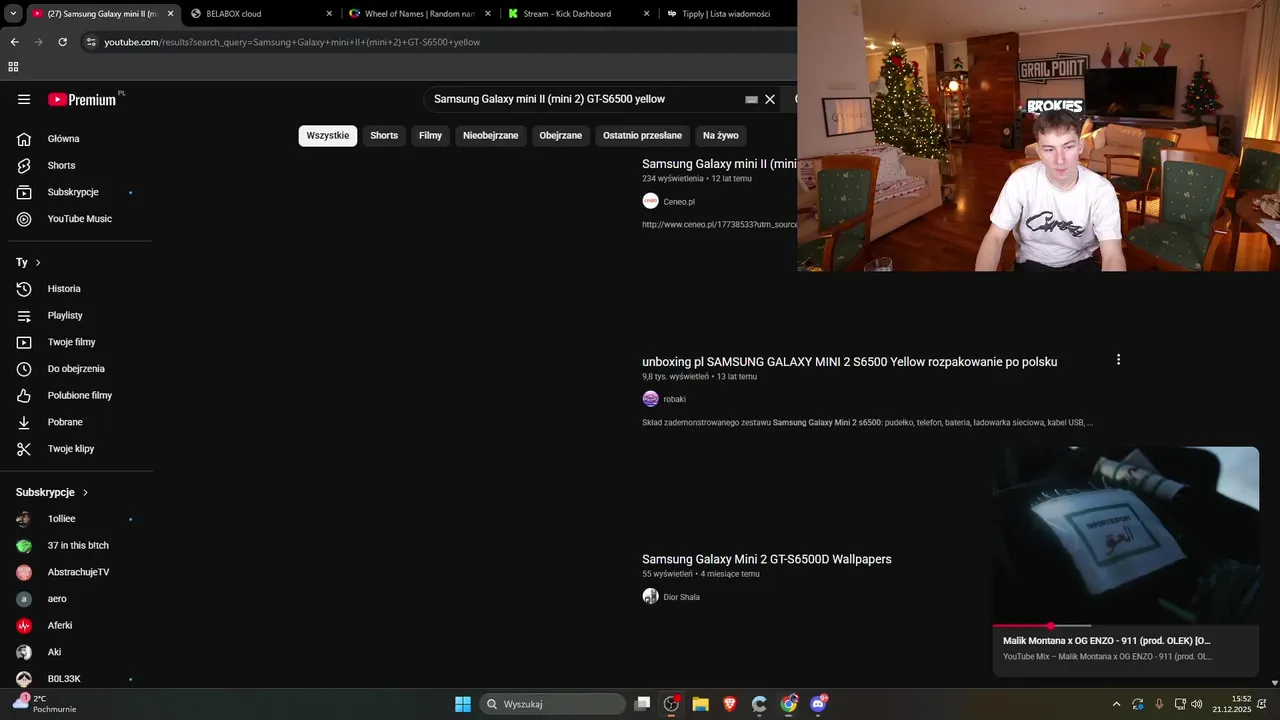Open Shorts from the left sidebar
Screen dimensions: 1280x720
coord(61,165)
